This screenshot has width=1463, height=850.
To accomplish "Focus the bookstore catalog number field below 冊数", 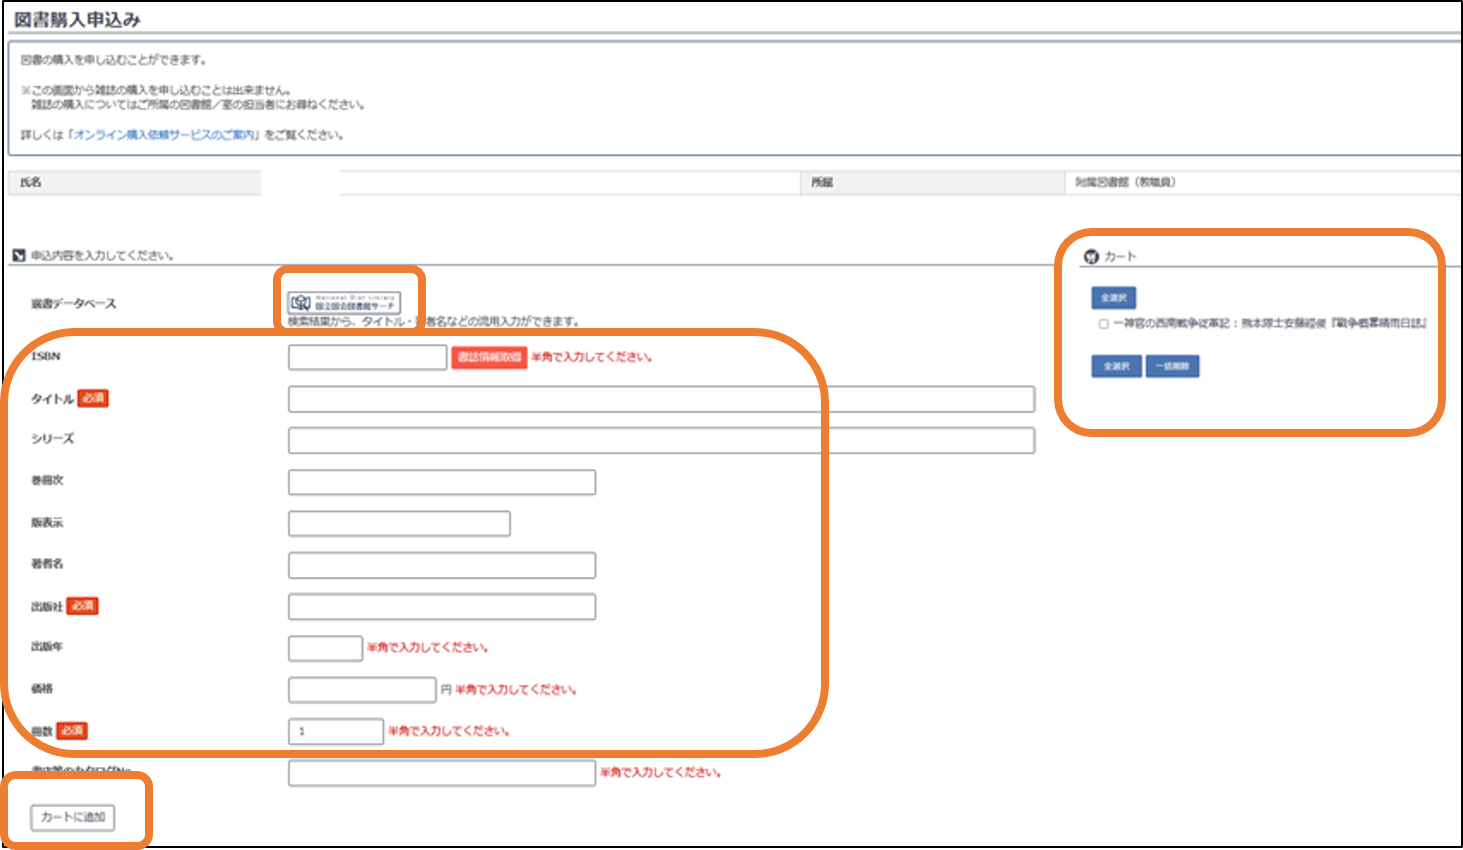I will pos(442,773).
